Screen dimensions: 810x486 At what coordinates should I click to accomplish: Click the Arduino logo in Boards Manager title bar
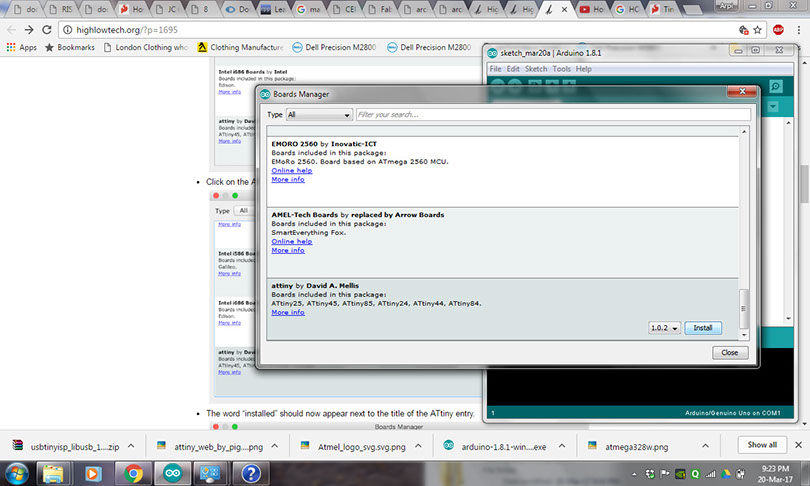click(x=265, y=94)
